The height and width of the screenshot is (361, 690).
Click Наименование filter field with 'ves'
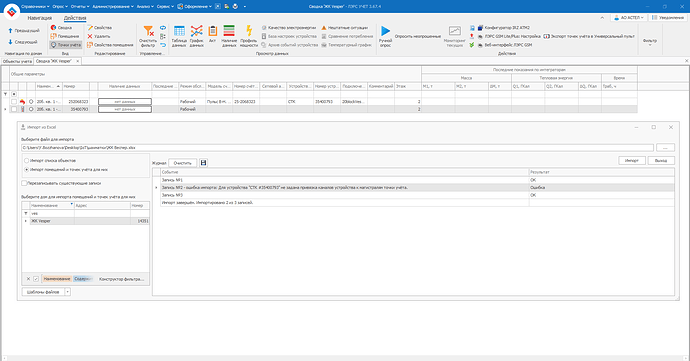click(x=52, y=214)
